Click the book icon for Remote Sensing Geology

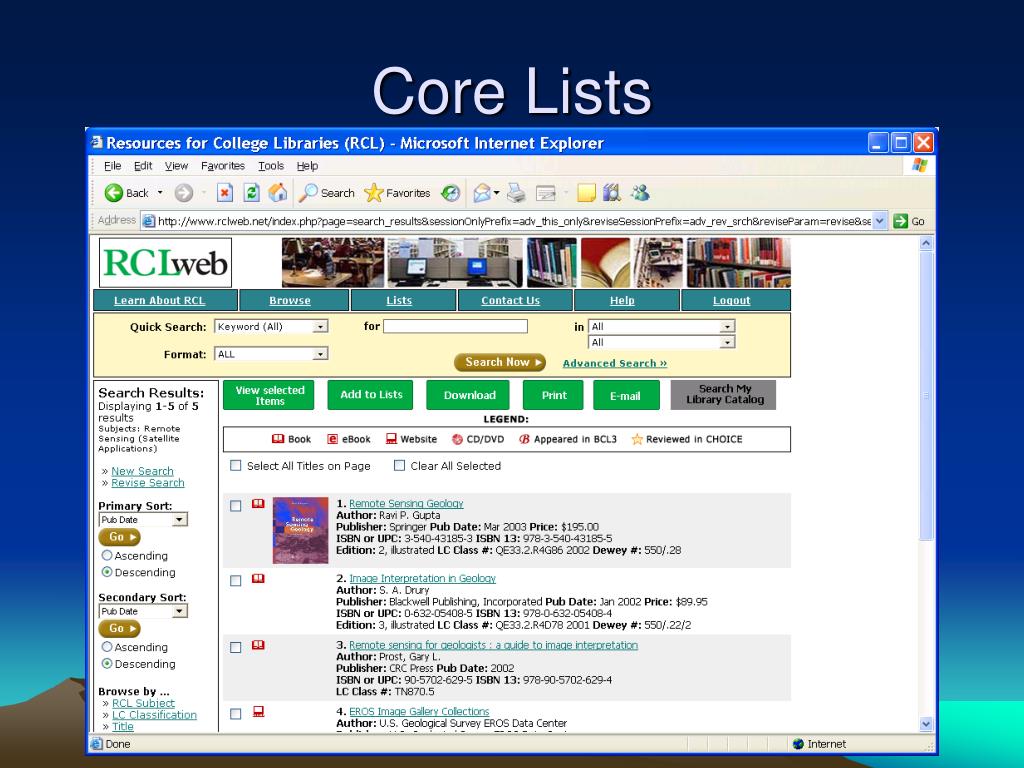point(259,504)
